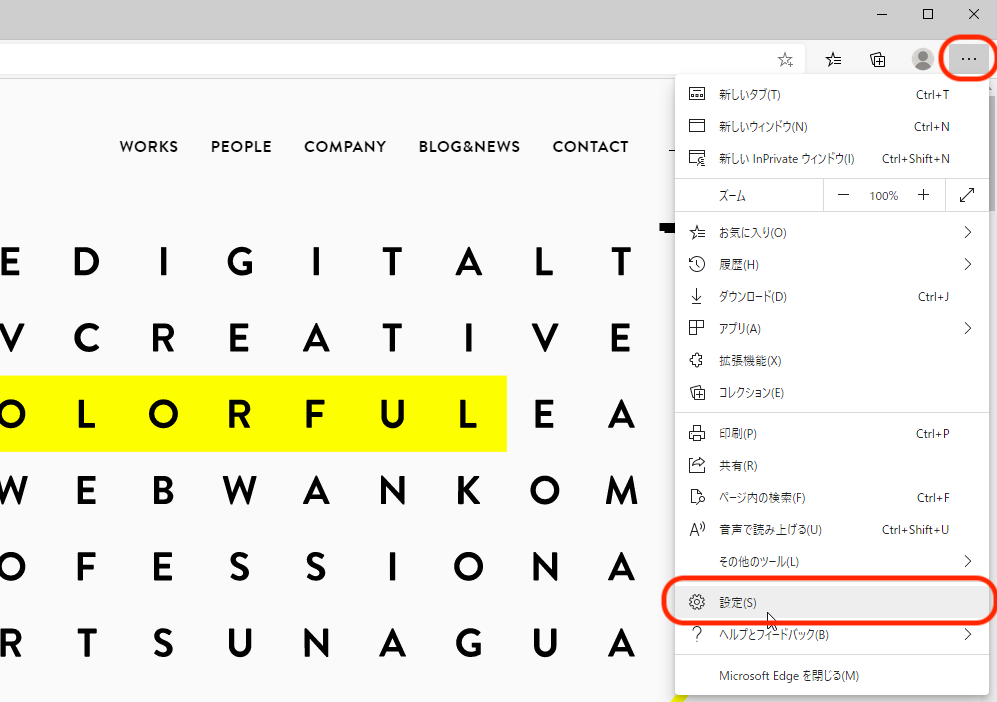Expand the お気に入り(O) submenu
The height and width of the screenshot is (702, 997).
click(x=967, y=233)
